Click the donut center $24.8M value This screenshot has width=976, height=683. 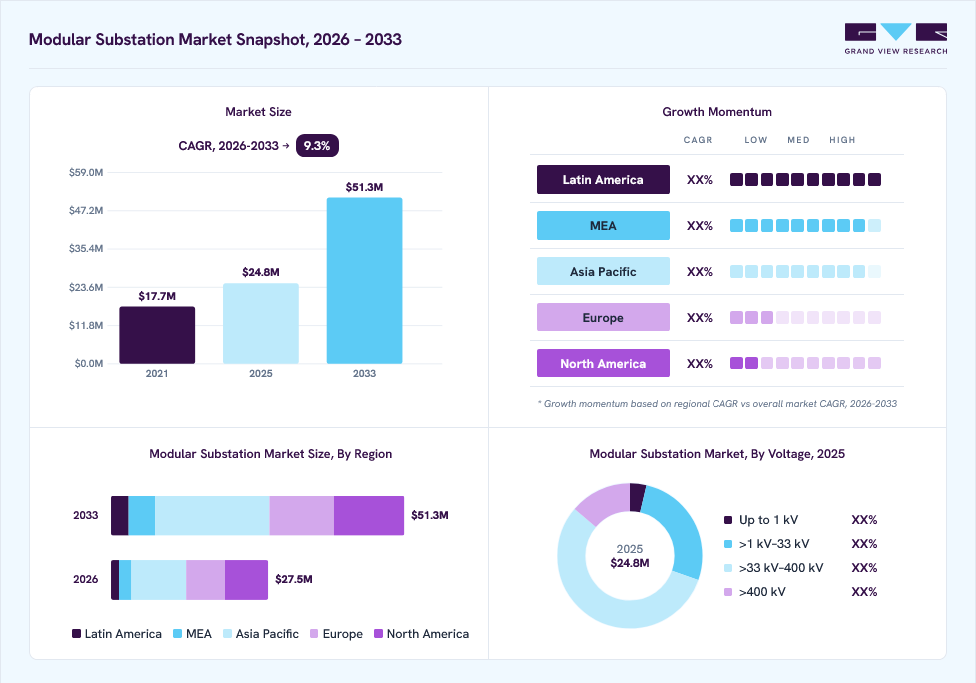coord(630,563)
